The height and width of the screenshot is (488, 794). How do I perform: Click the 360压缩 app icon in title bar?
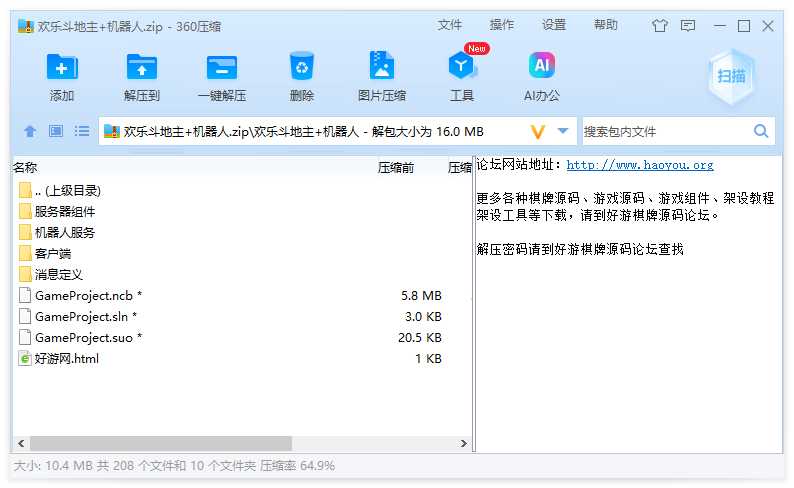(x=26, y=26)
